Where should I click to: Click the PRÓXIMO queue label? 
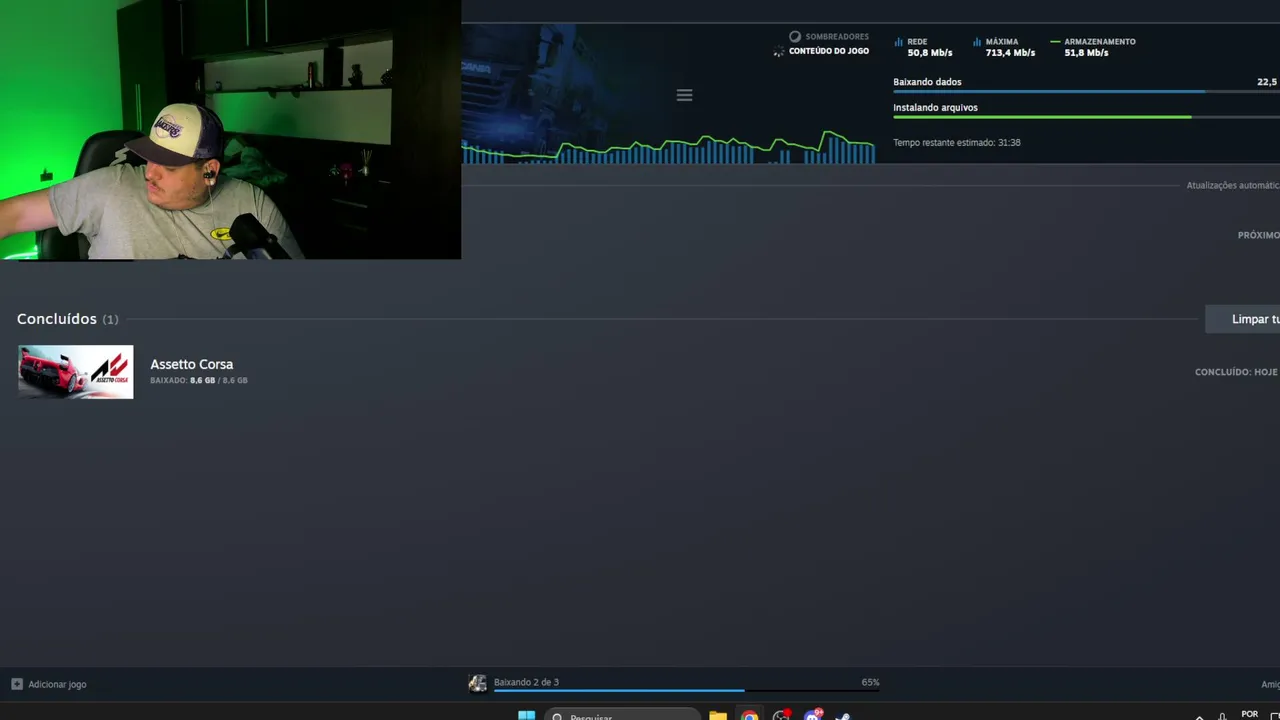coord(1259,235)
